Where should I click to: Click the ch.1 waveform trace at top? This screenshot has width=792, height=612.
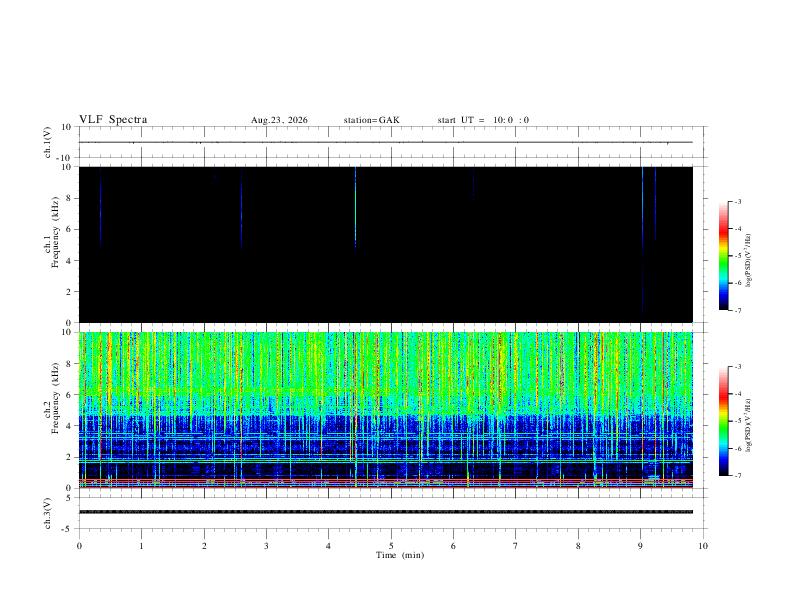point(386,142)
